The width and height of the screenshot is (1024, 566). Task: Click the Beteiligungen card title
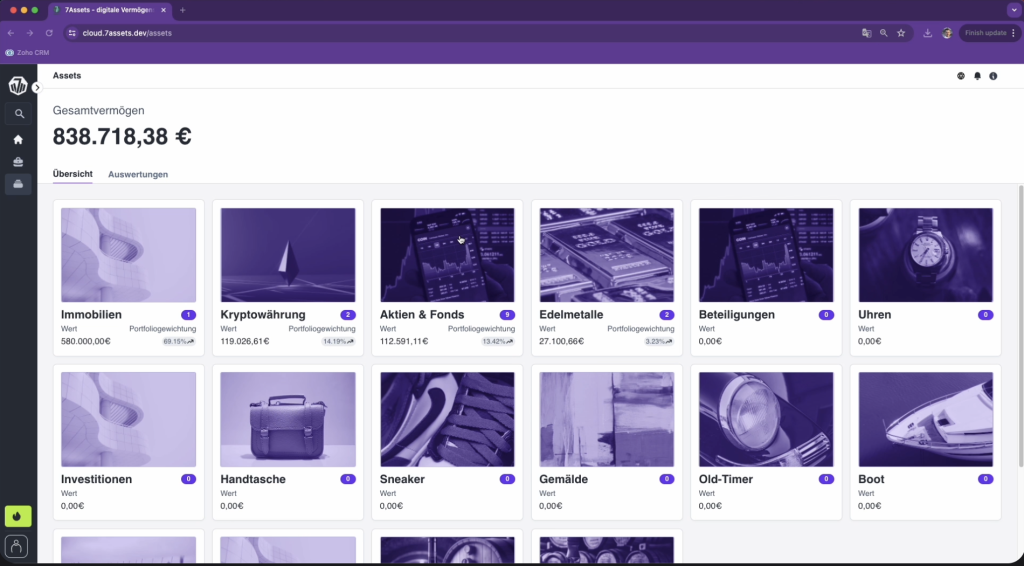click(x=737, y=315)
